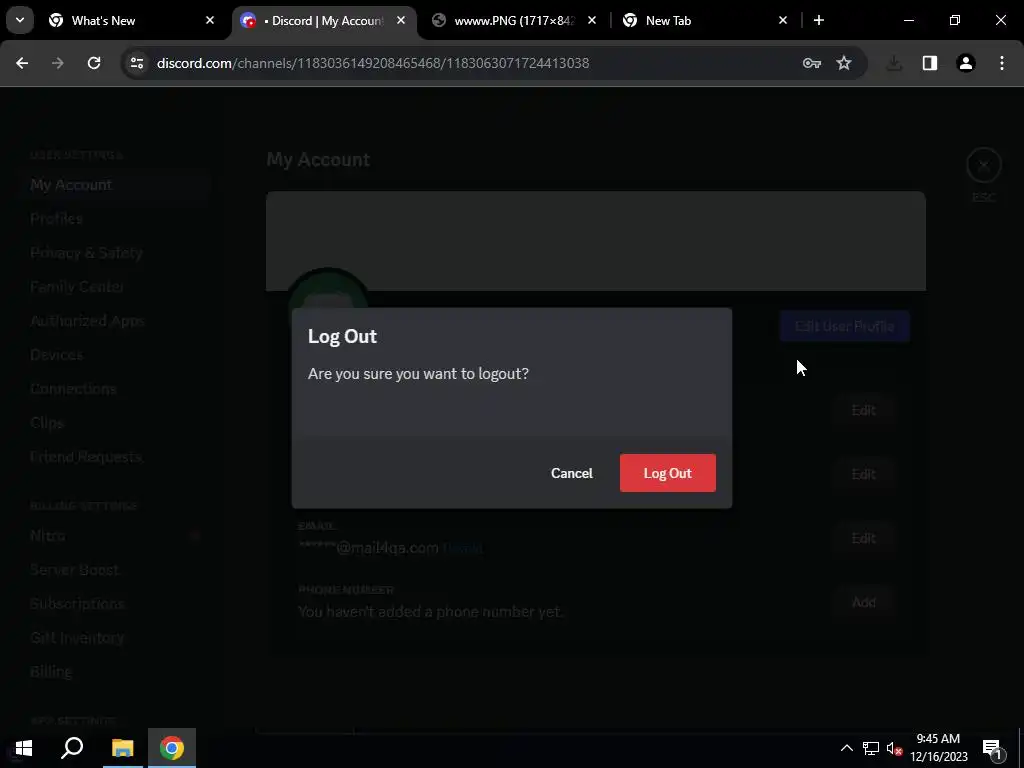Image resolution: width=1024 pixels, height=768 pixels.
Task: Close the What's New tab
Action: click(210, 20)
